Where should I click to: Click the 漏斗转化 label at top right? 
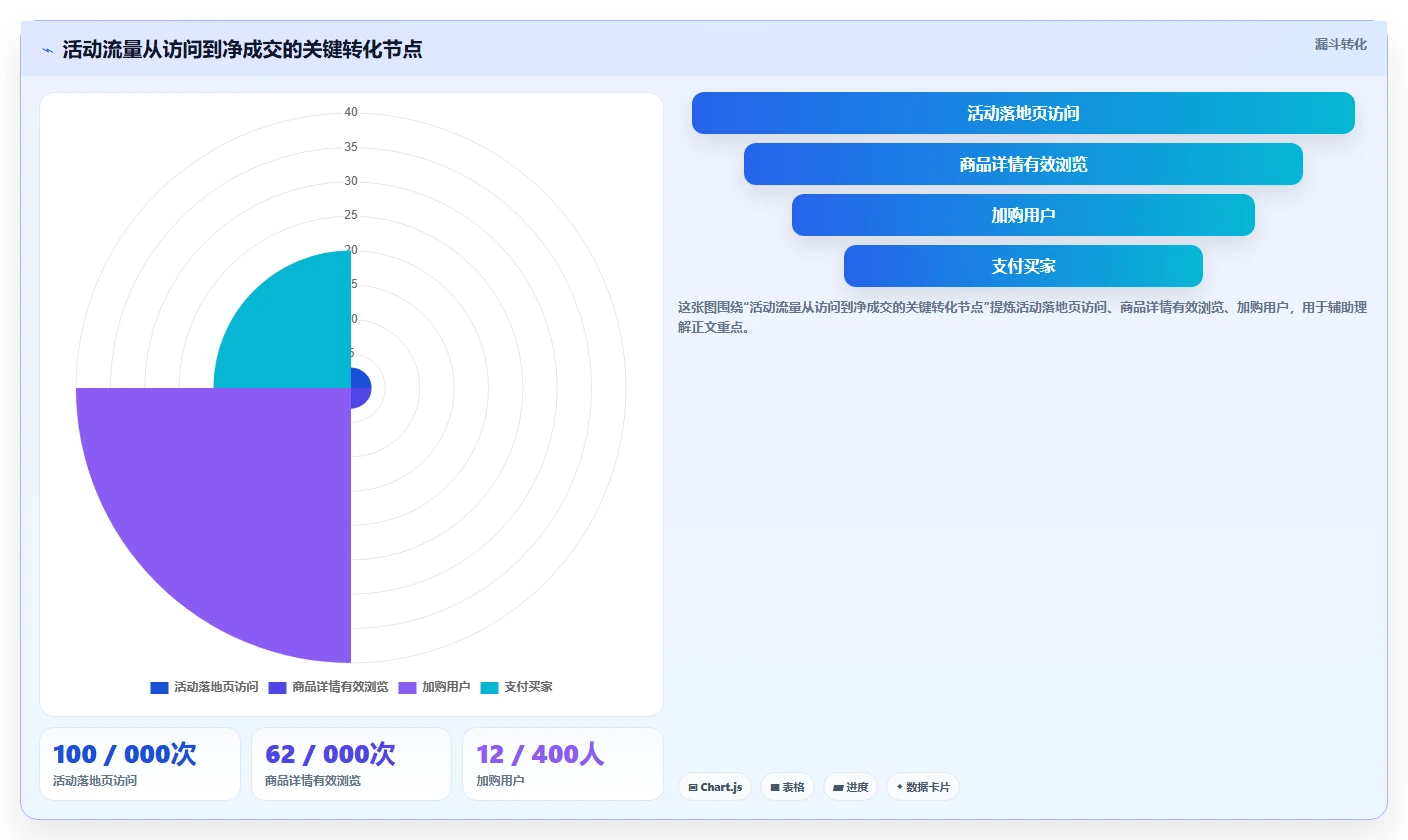[1340, 44]
